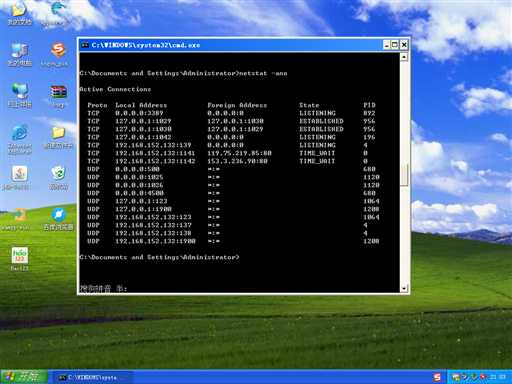Click UDP local address 0.0.0.0:1025
Screen dimensions: 512x384
139,177
